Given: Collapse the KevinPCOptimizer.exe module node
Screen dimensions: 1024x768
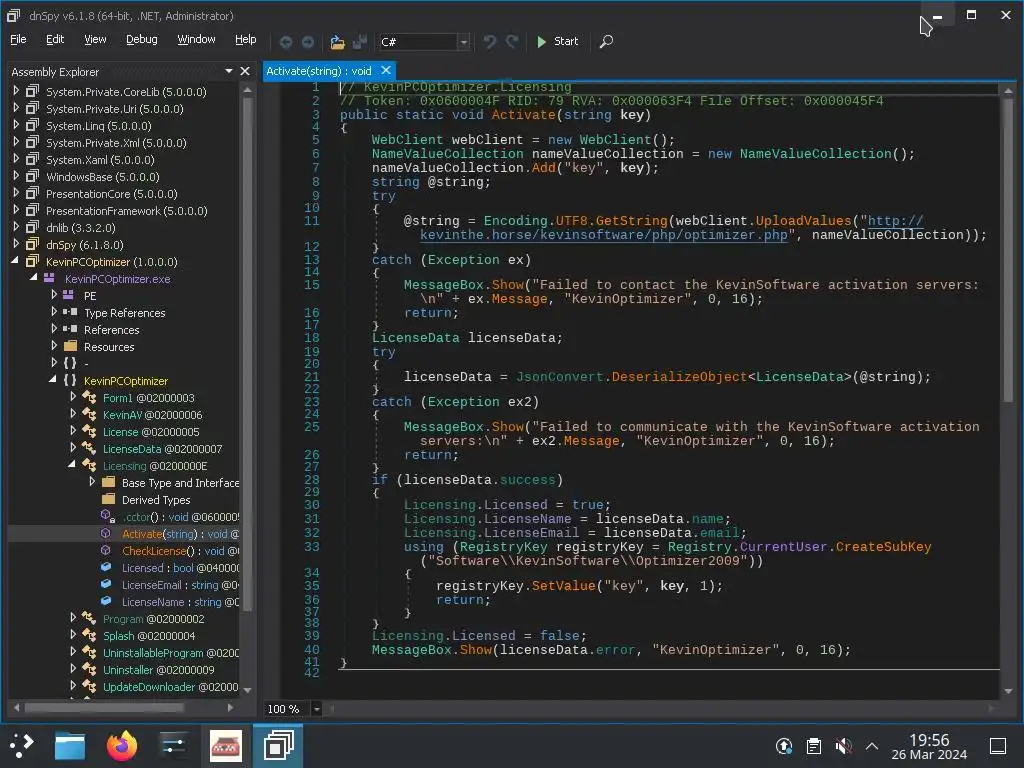Looking at the screenshot, I should pos(33,278).
